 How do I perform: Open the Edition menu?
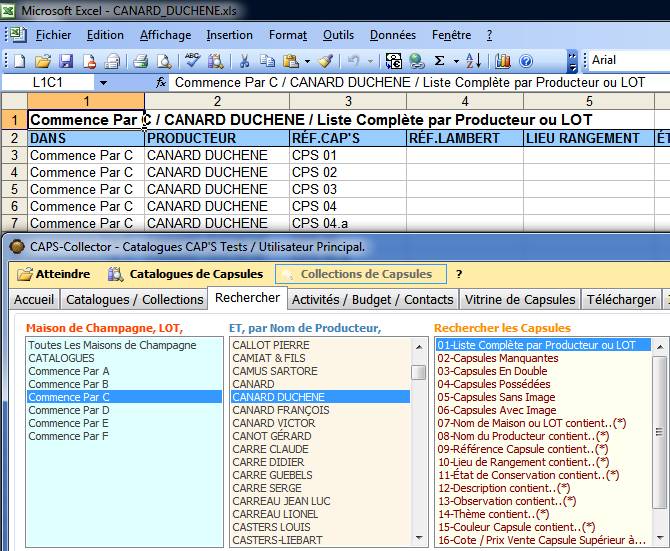tap(105, 35)
